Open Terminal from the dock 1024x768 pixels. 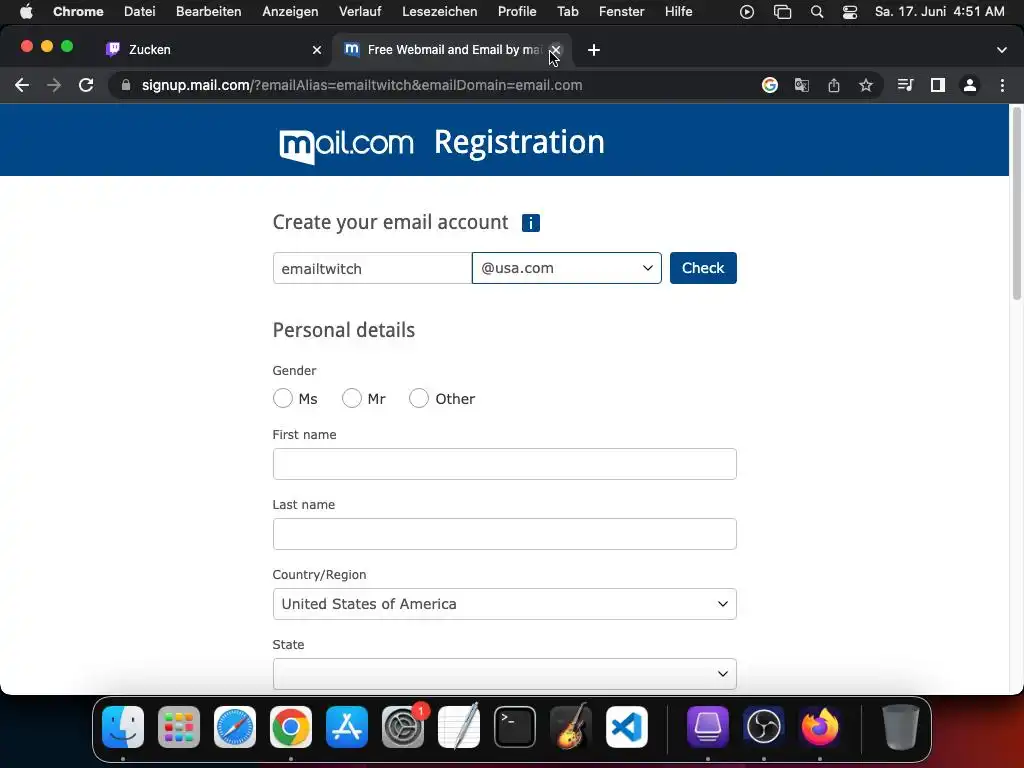515,727
